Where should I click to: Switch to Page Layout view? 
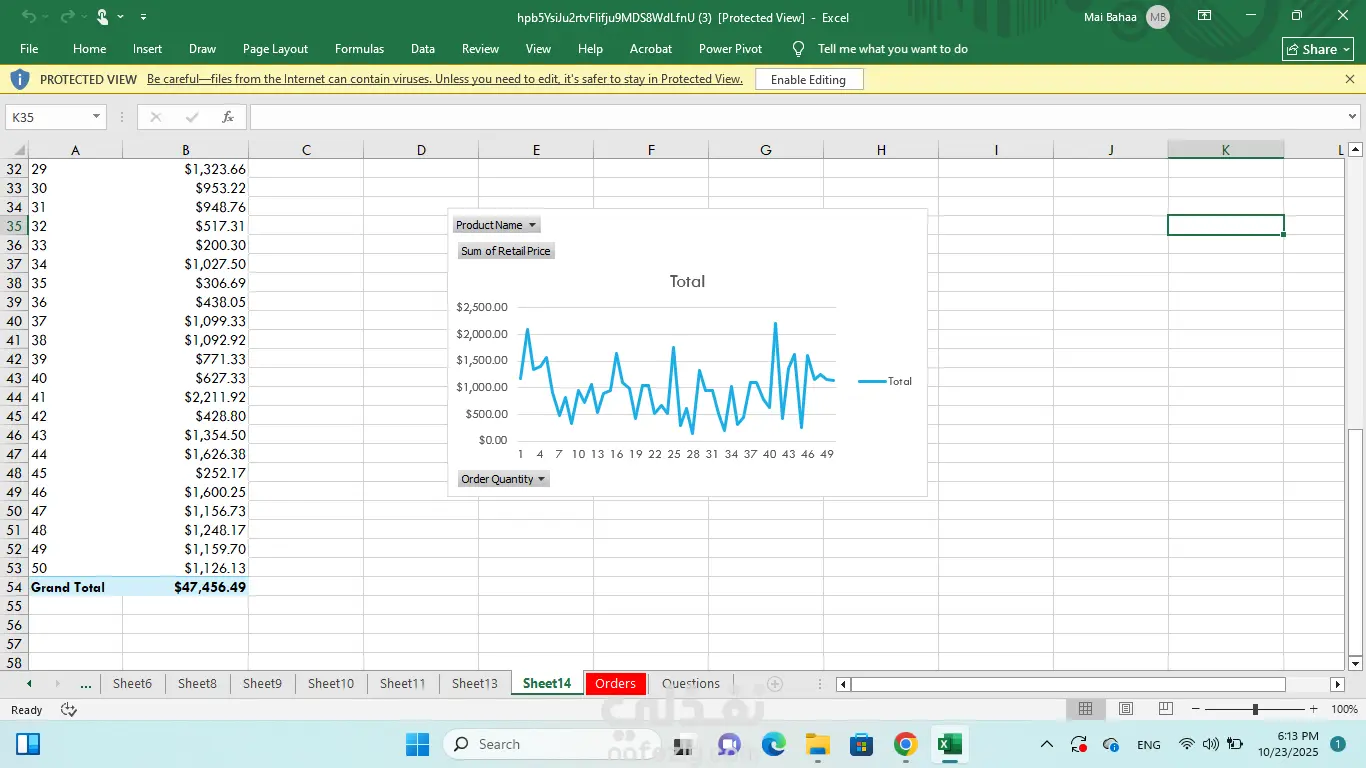(1125, 709)
